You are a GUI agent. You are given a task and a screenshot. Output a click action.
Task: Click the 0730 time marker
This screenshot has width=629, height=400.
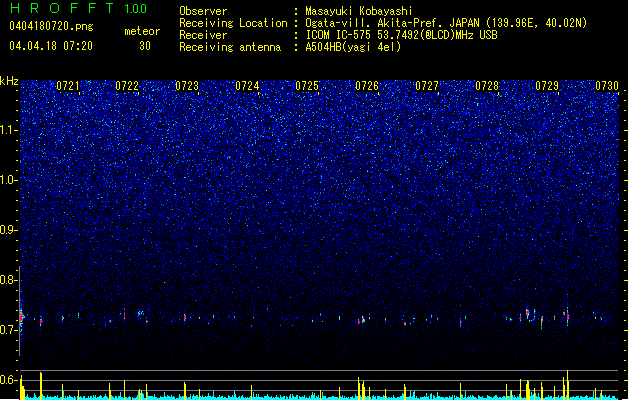[607, 86]
